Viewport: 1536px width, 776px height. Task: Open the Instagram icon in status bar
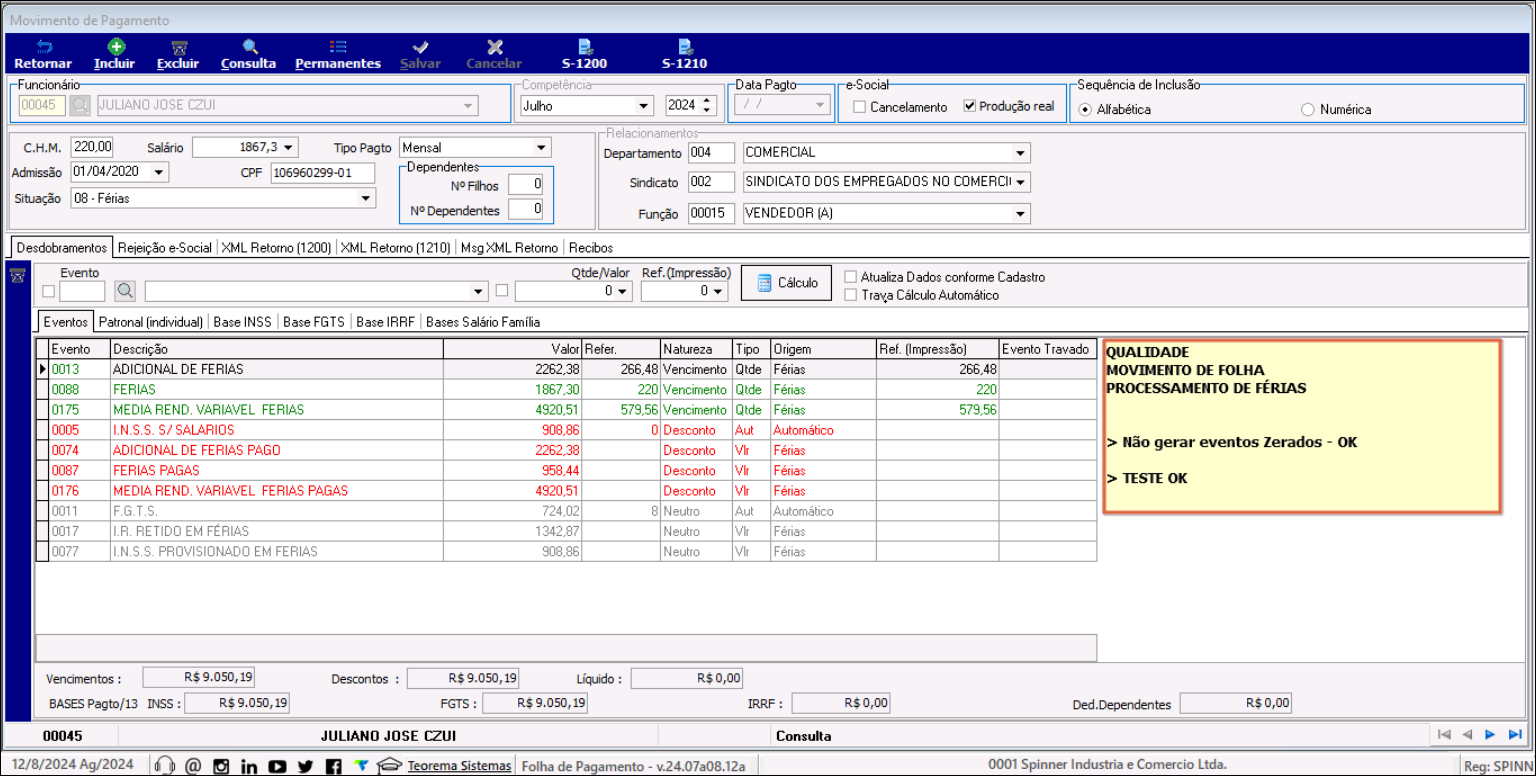222,766
